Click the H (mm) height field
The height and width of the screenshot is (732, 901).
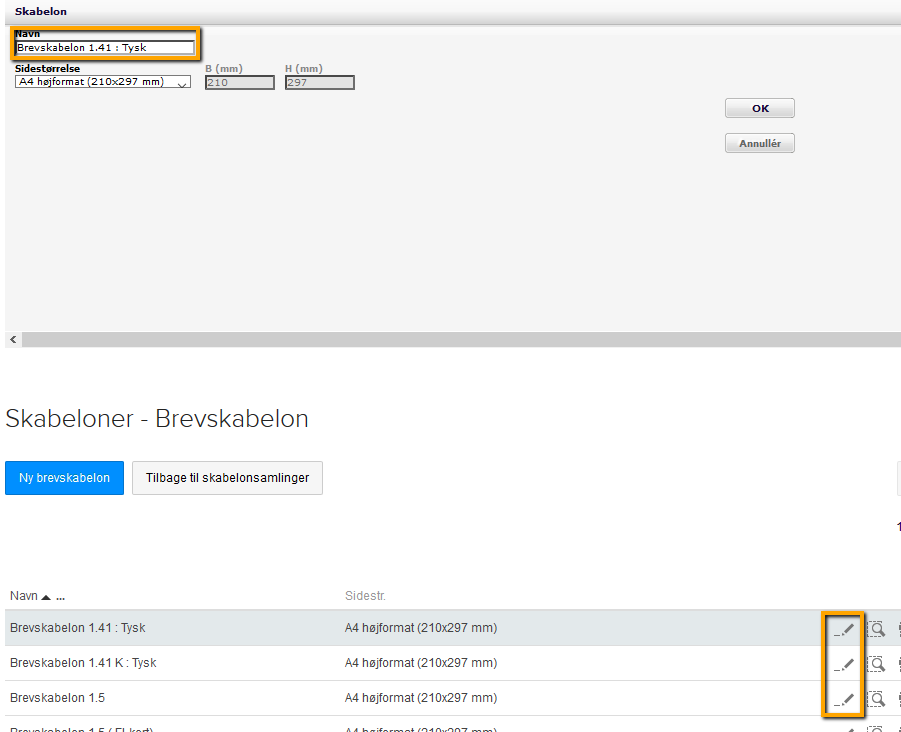tap(319, 83)
